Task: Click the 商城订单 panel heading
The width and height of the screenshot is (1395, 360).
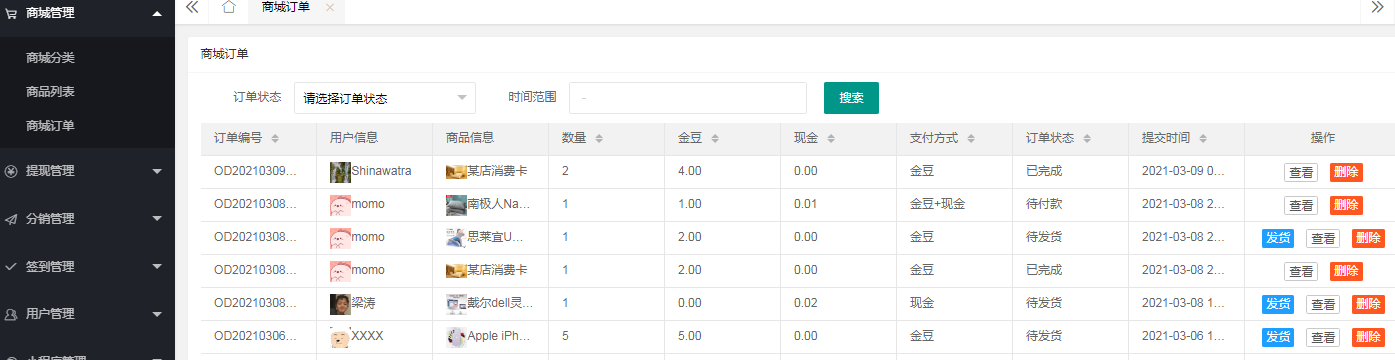Action: click(225, 54)
